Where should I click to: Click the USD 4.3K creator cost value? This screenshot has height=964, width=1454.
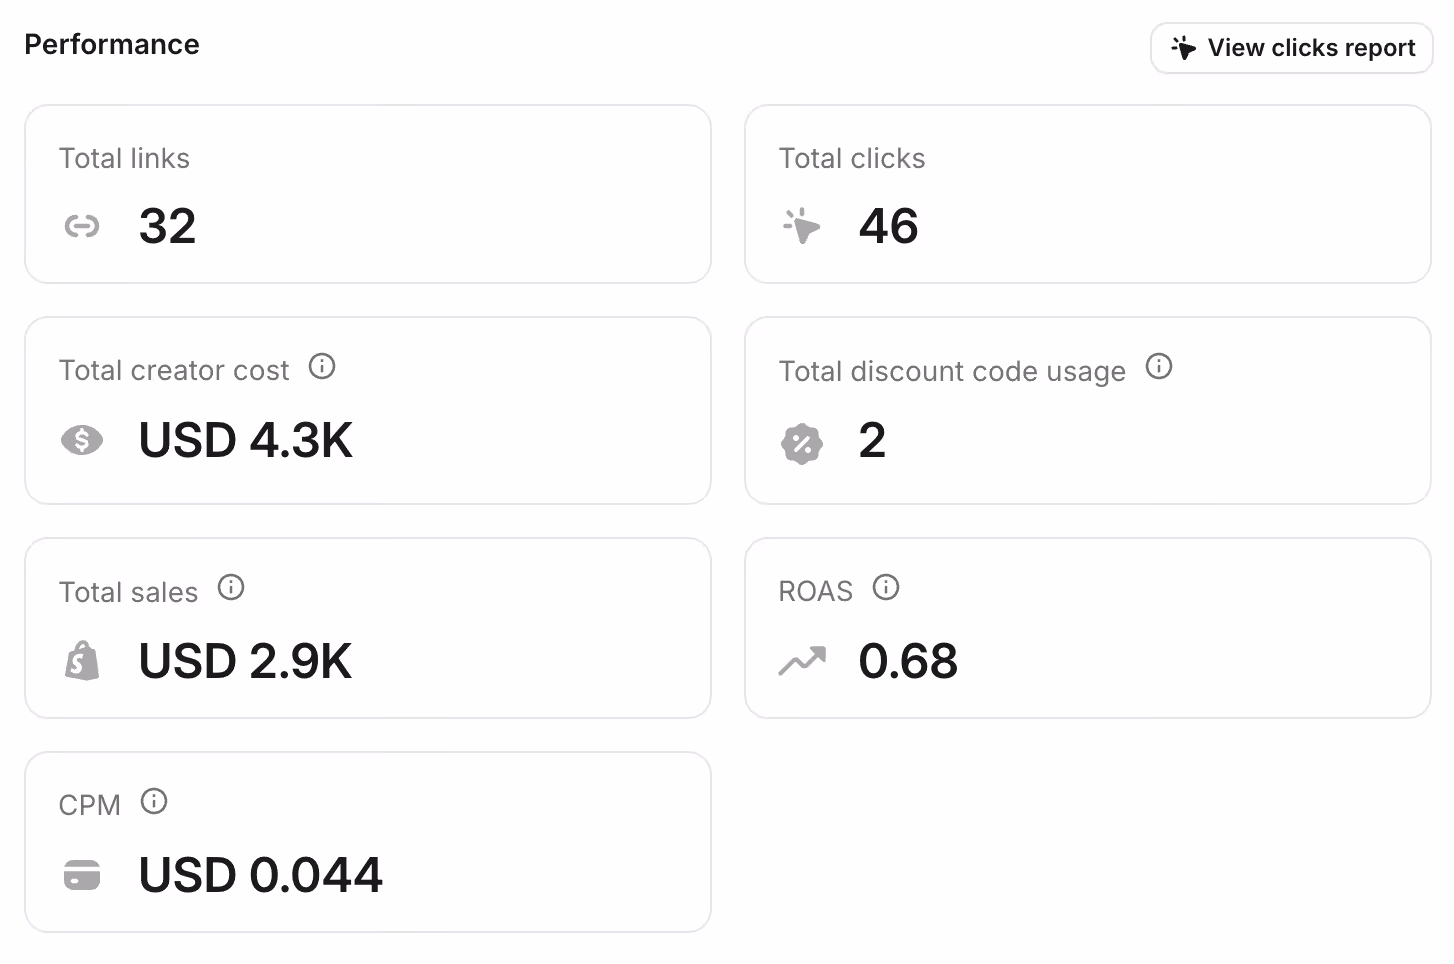[246, 440]
